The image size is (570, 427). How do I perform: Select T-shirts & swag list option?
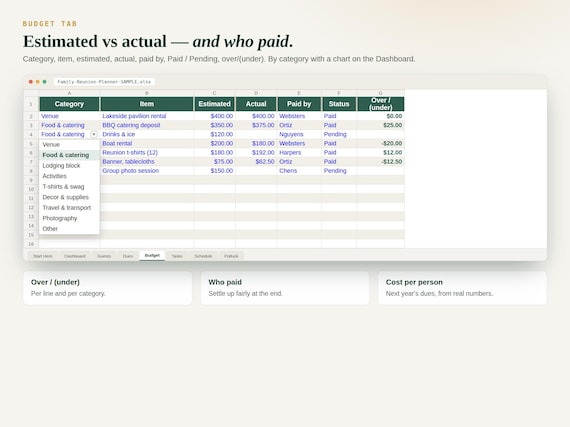69,186
